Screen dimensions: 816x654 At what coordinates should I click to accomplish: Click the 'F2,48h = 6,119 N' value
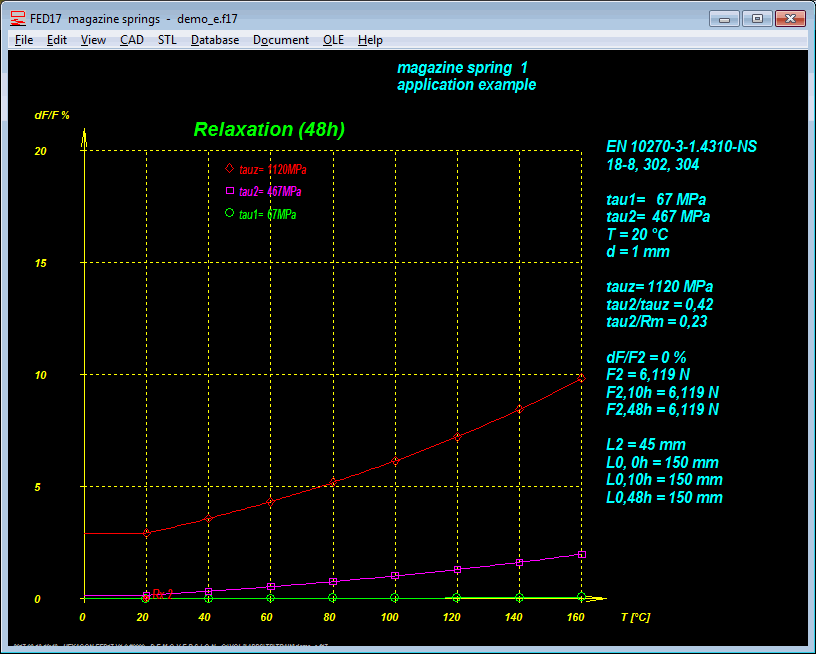point(662,409)
